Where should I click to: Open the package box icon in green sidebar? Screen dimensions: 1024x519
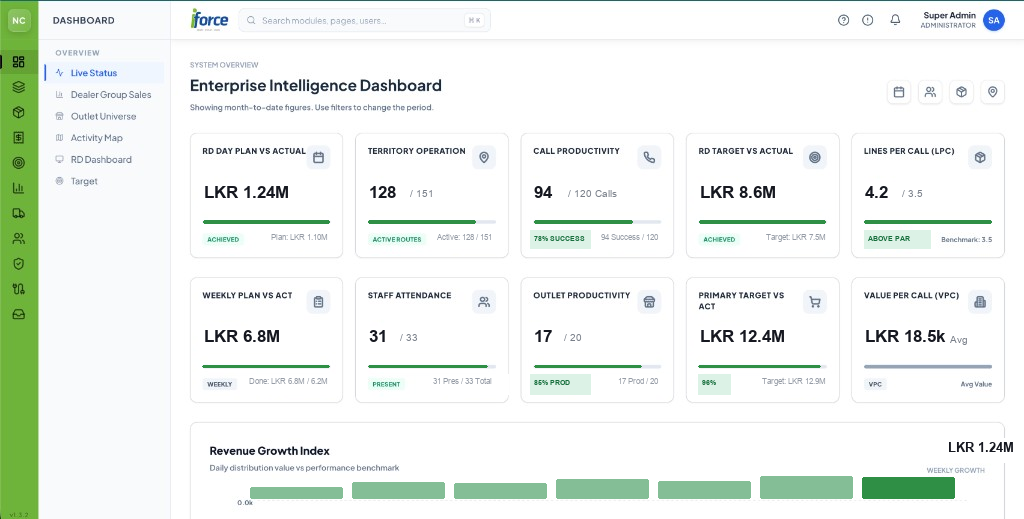point(18,112)
